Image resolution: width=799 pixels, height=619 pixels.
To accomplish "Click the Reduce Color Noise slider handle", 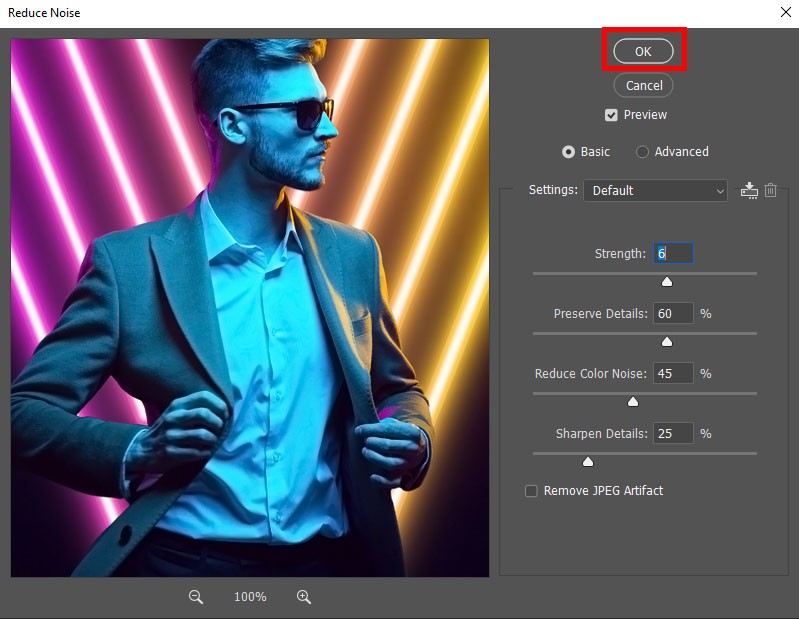I will click(632, 401).
